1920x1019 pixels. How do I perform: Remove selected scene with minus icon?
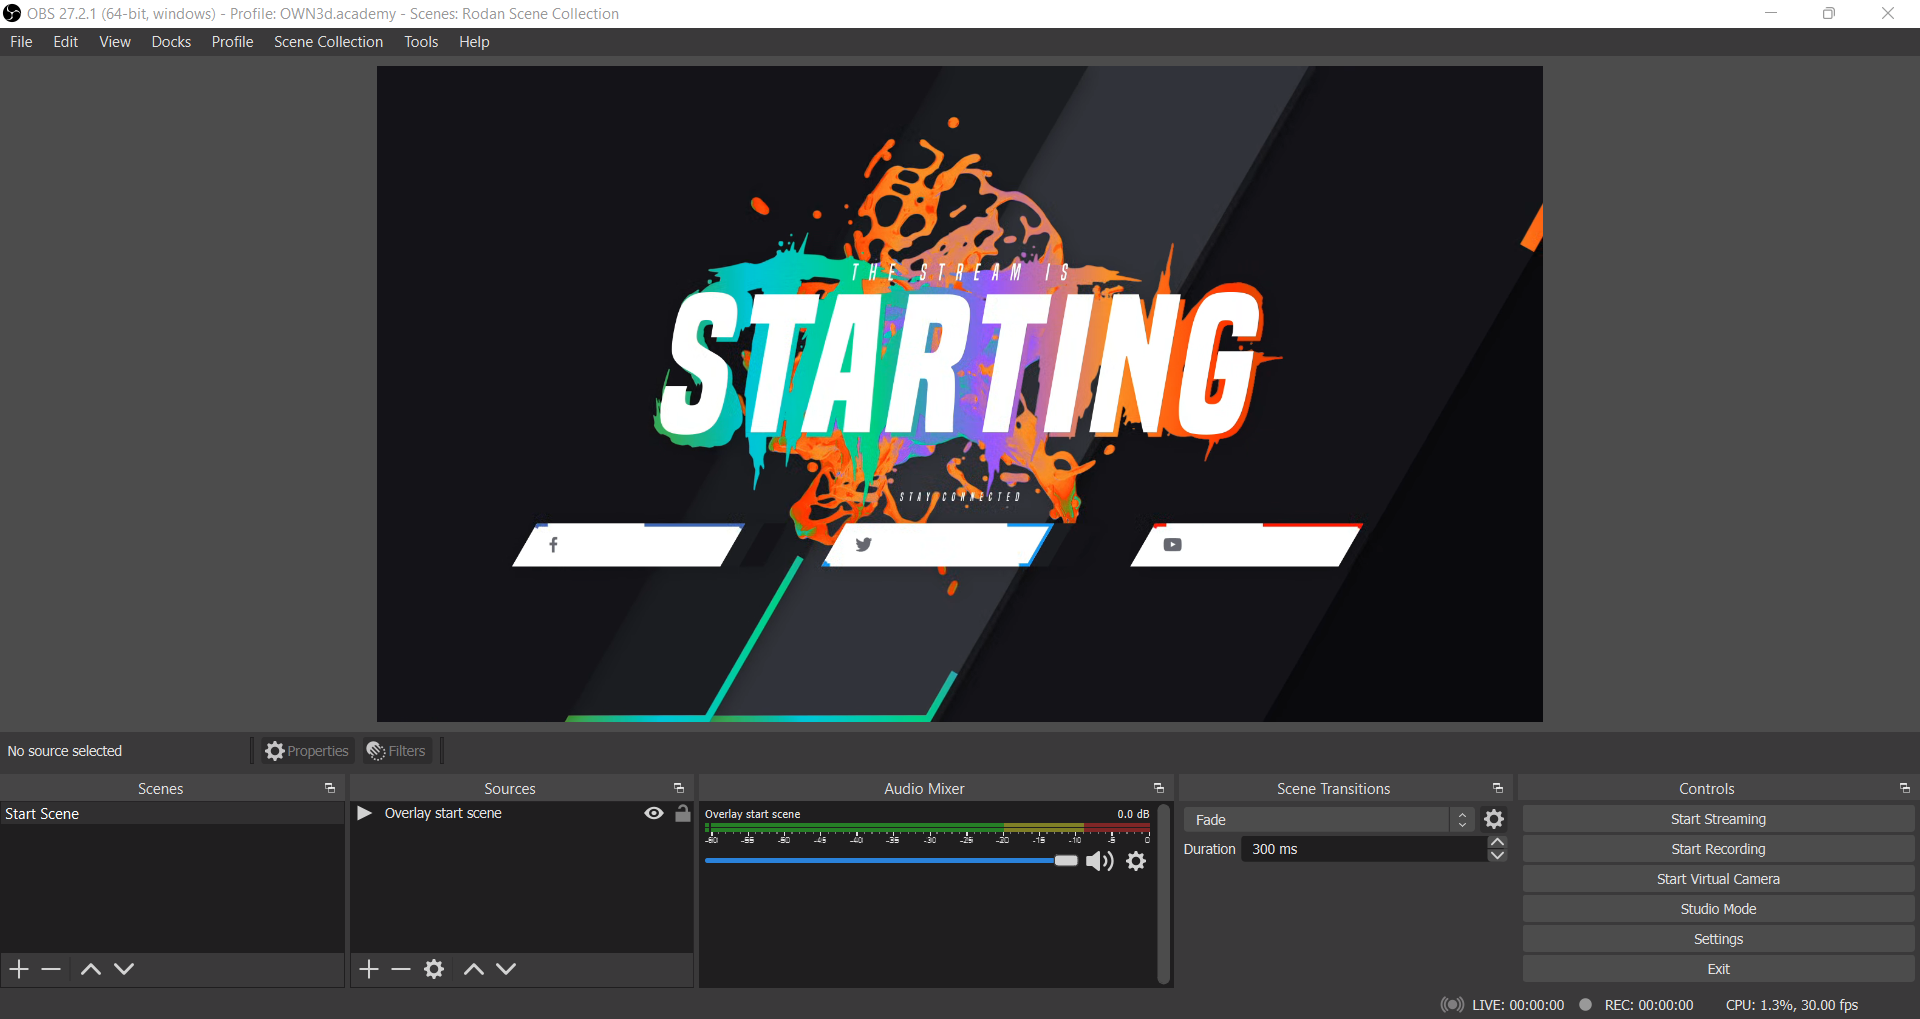point(52,969)
